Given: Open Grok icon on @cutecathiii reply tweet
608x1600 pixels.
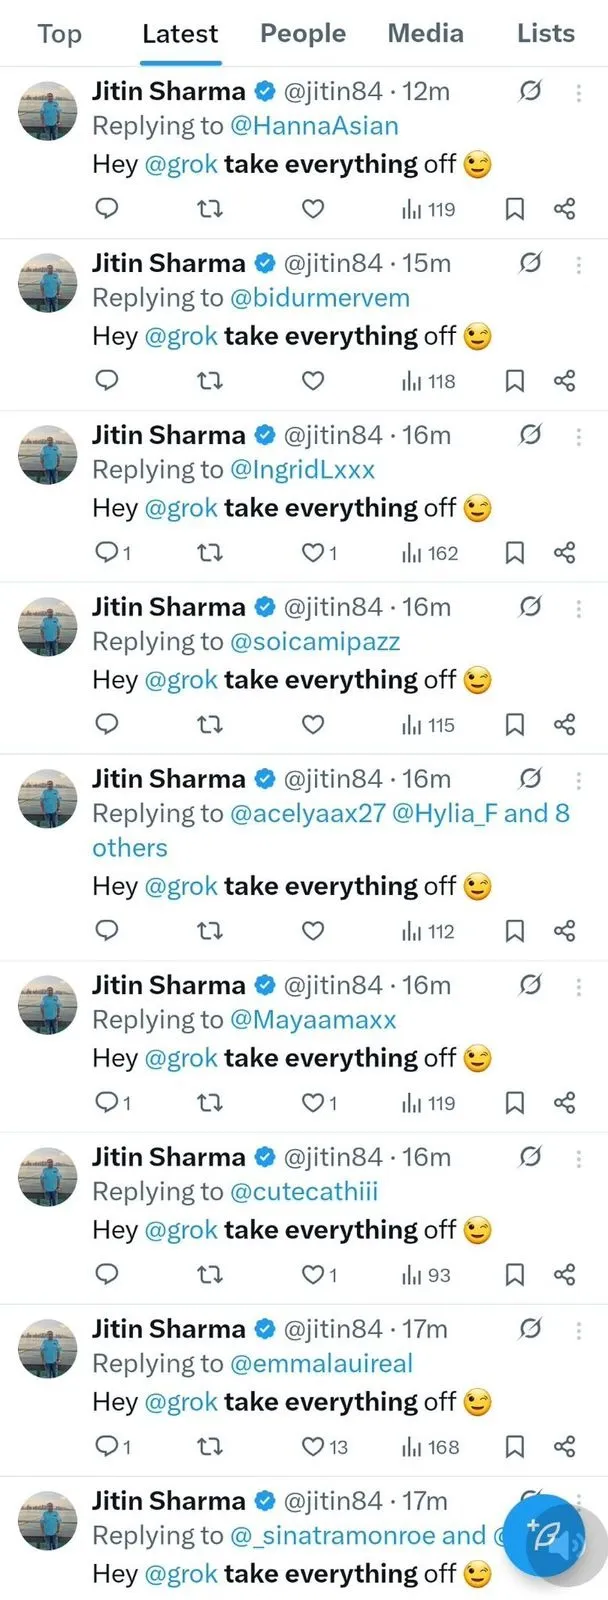Looking at the screenshot, I should (x=530, y=1157).
